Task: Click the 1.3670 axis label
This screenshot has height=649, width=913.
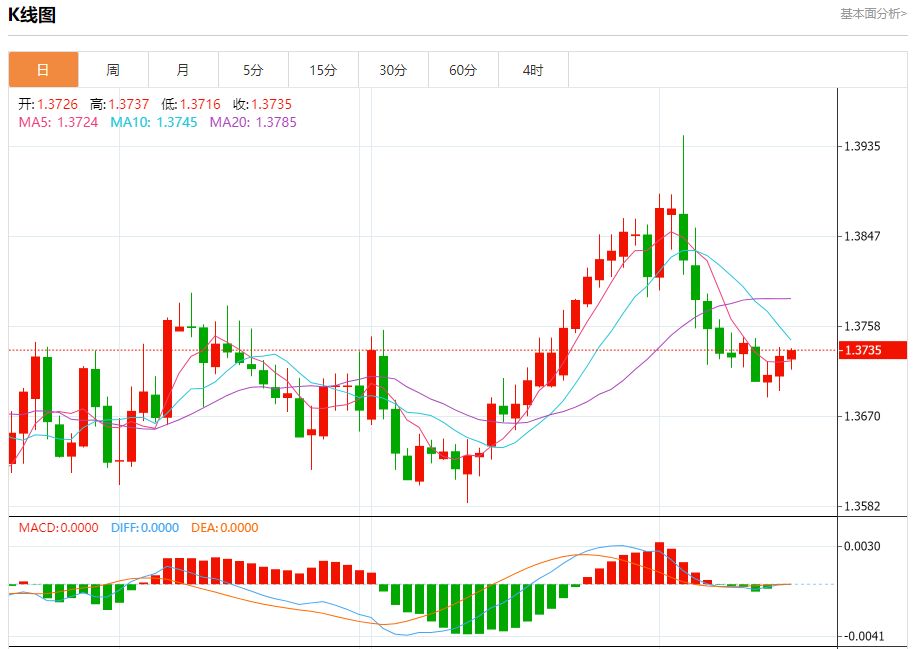Action: click(x=862, y=416)
